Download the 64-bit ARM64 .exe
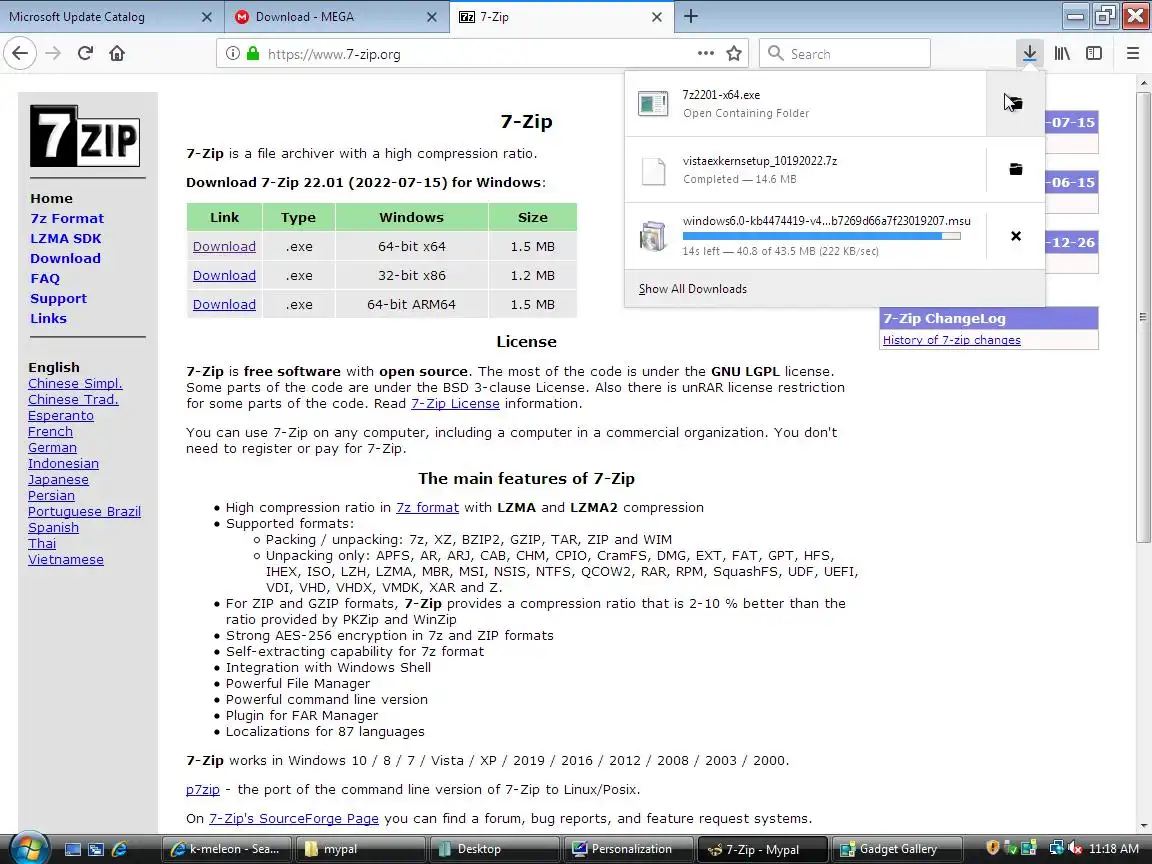The image size is (1152, 864). [x=224, y=304]
